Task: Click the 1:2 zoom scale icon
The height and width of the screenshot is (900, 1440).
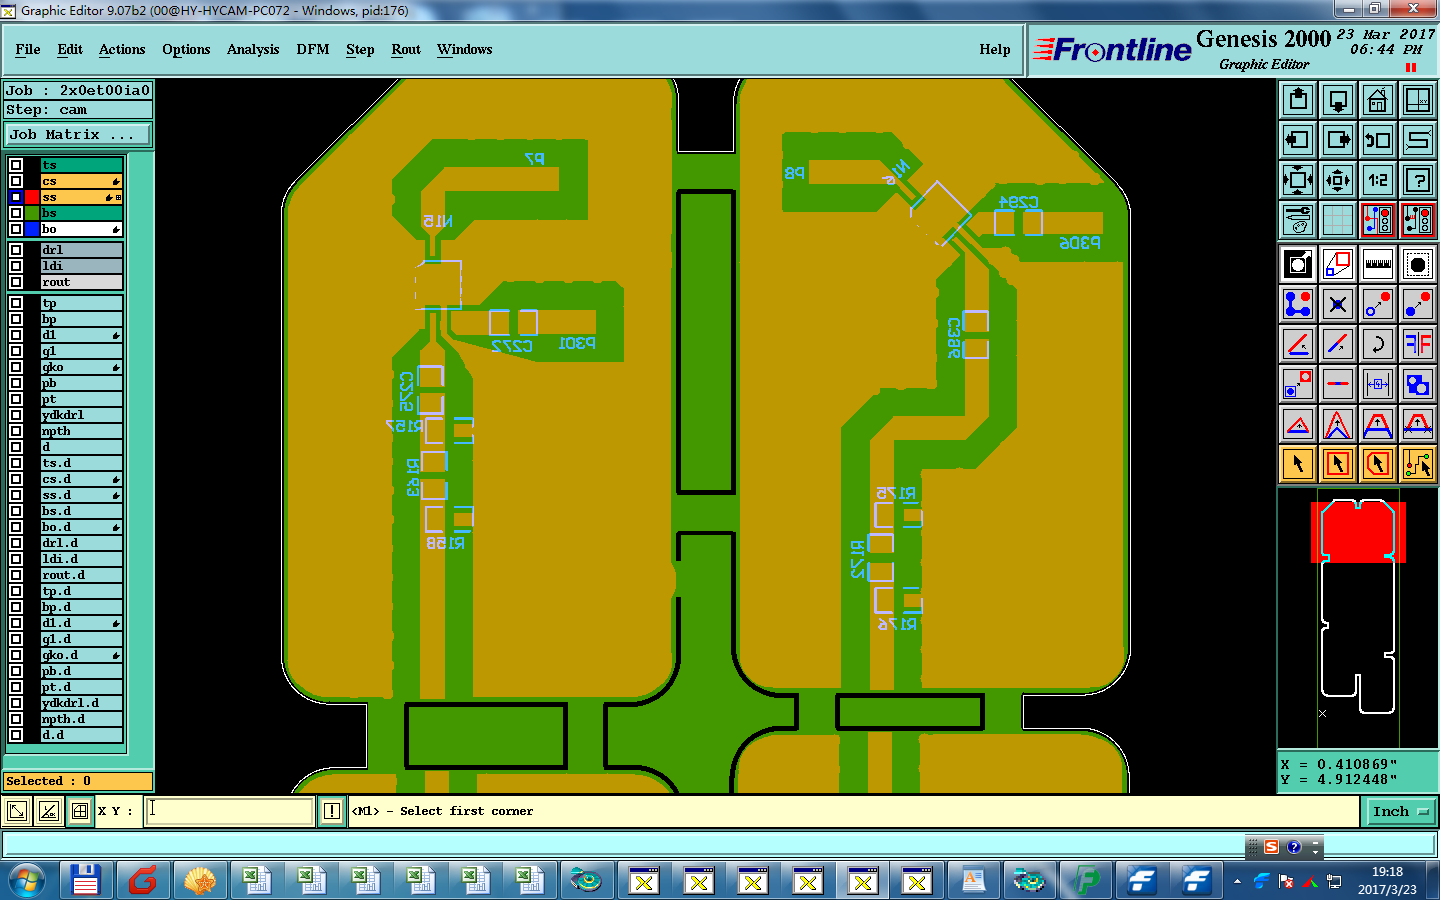Action: (x=1378, y=180)
